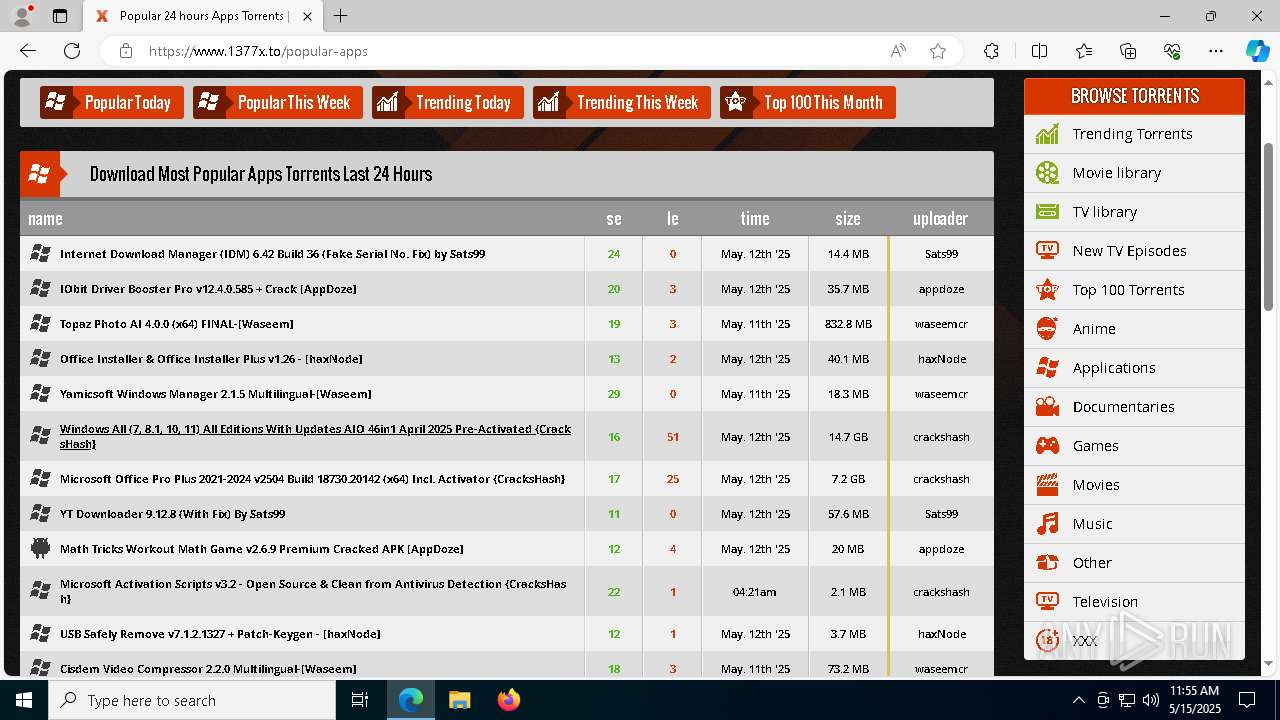Viewport: 1280px width, 720px height.
Task: Click the Movie library film reel icon
Action: [x=1047, y=173]
